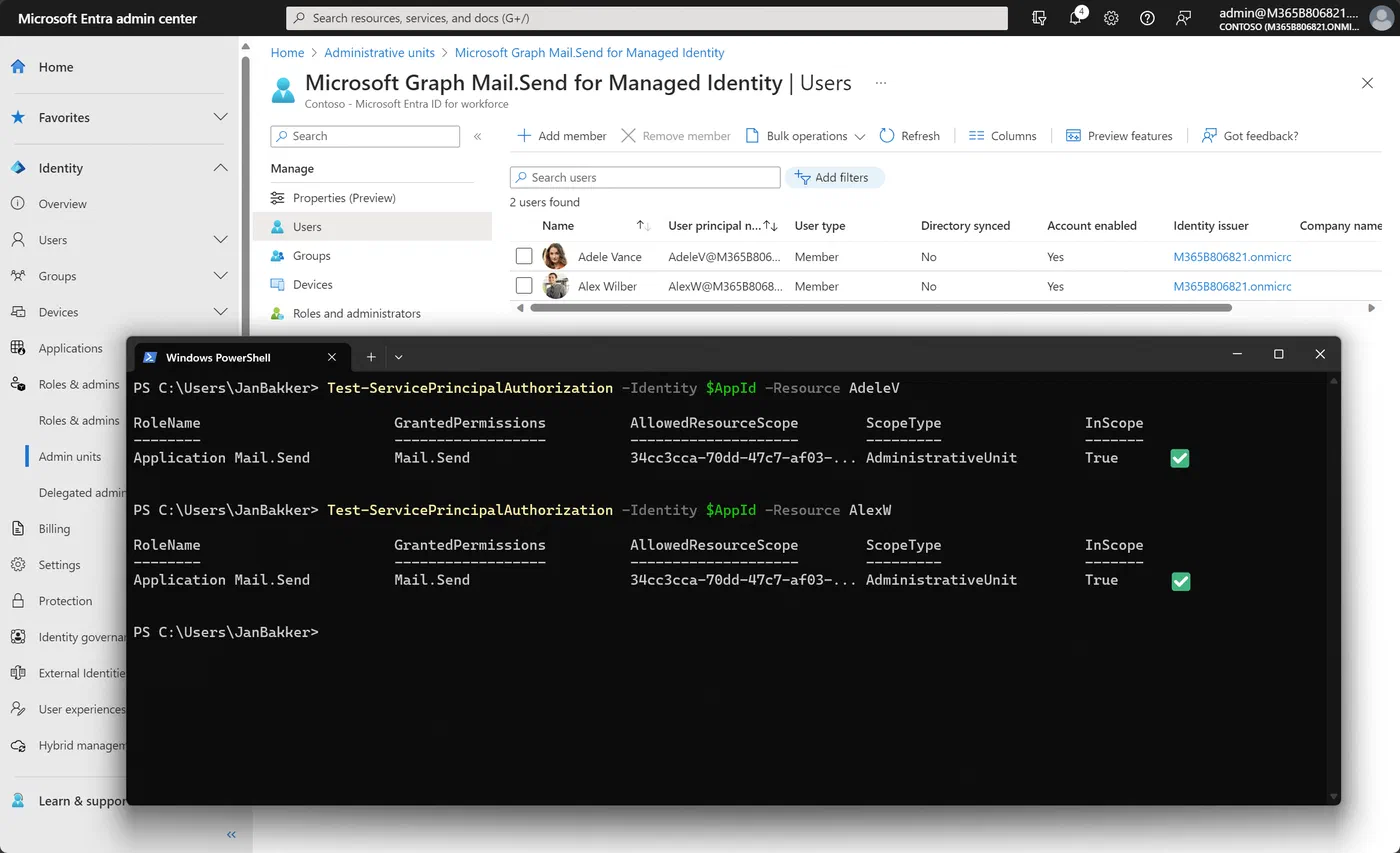Image resolution: width=1400 pixels, height=853 pixels.
Task: Collapse the left navigation with double arrow
Action: [231, 834]
